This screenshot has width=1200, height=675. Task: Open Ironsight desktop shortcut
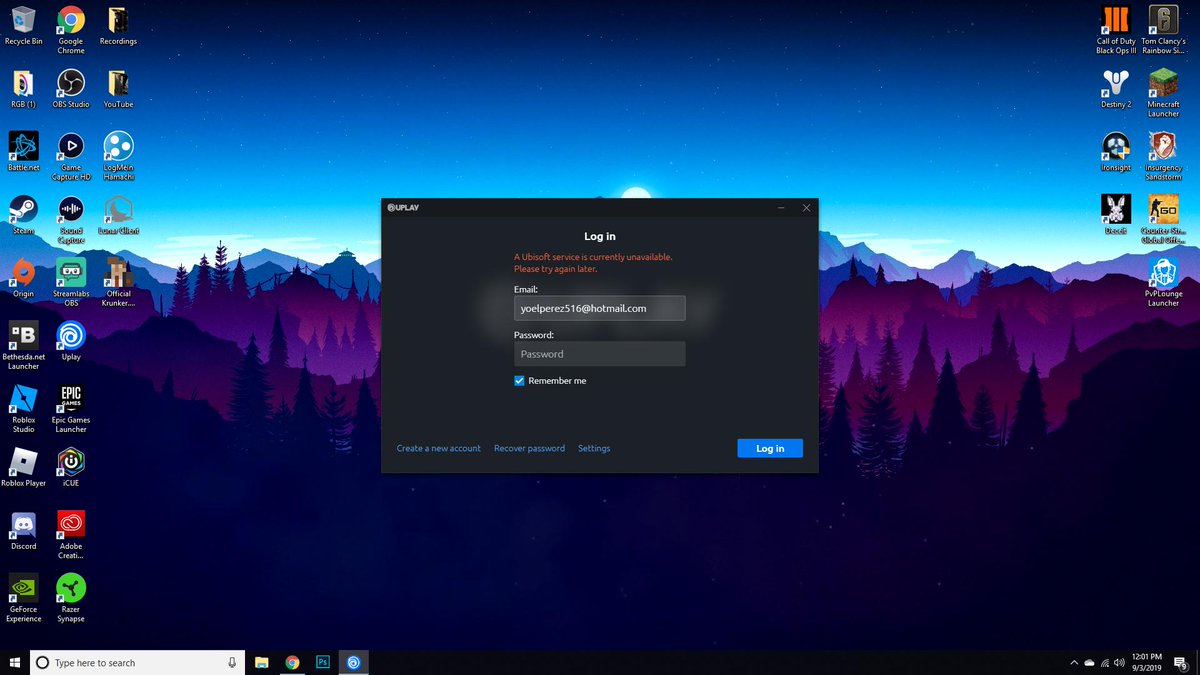click(x=1116, y=152)
